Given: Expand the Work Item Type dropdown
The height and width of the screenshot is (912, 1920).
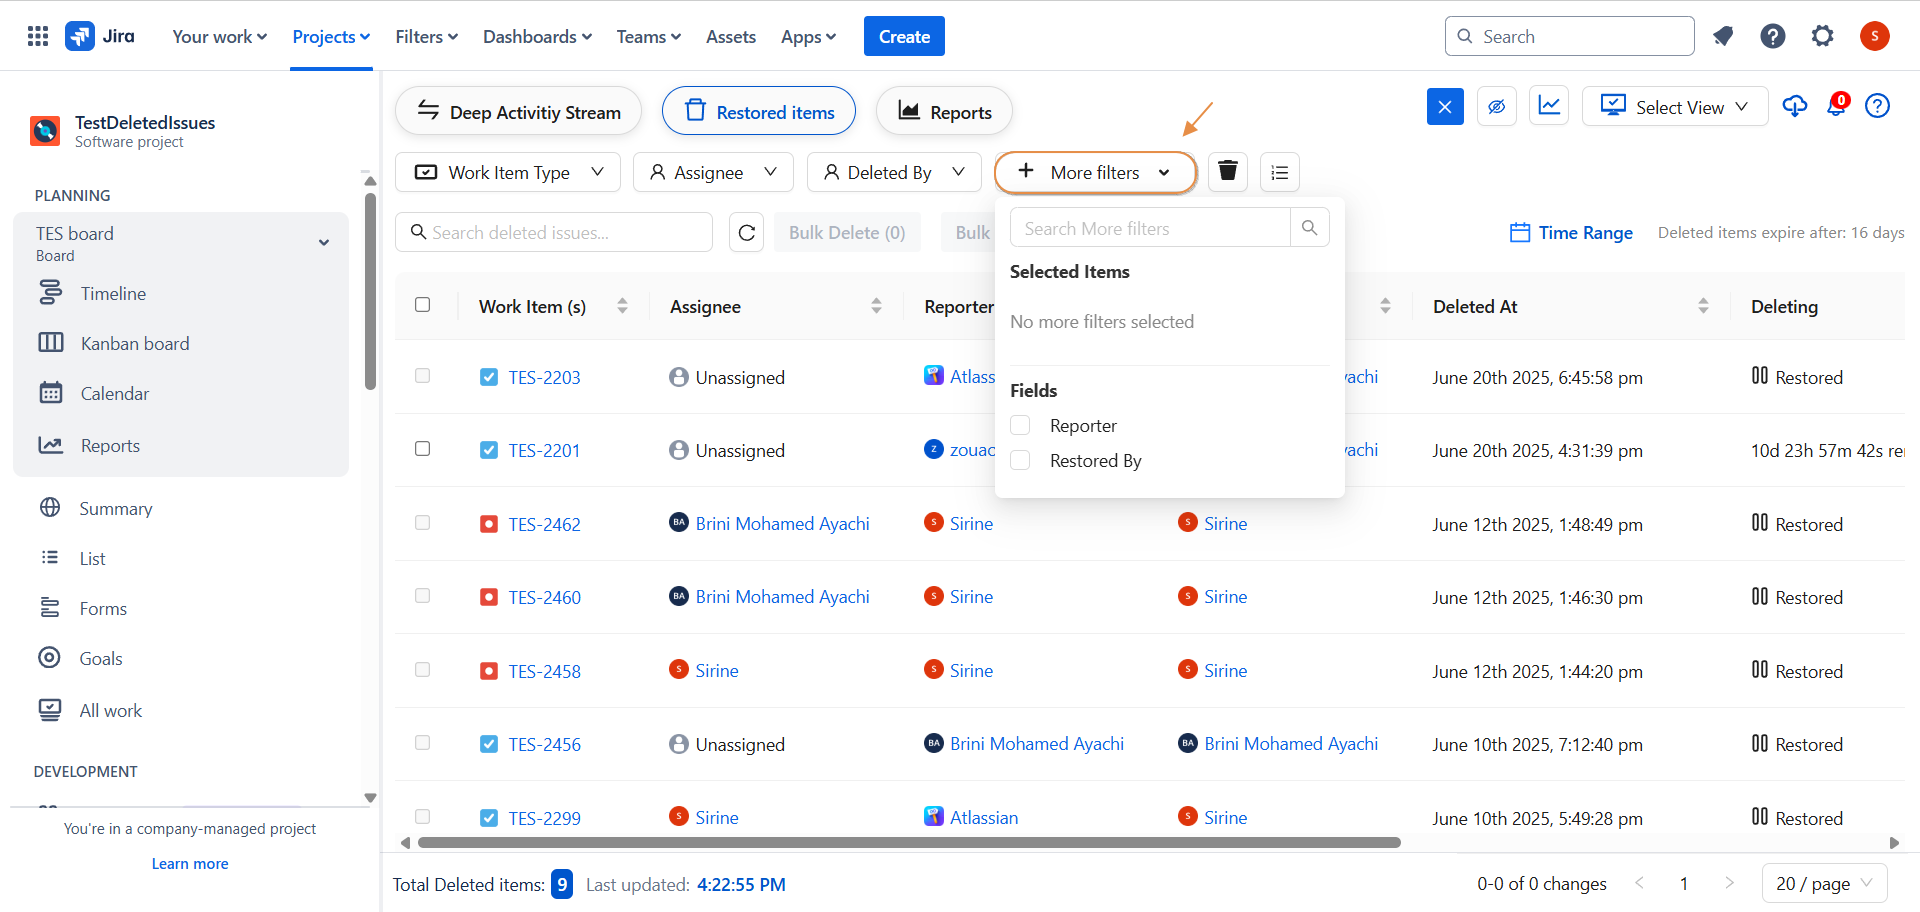Looking at the screenshot, I should tap(508, 172).
